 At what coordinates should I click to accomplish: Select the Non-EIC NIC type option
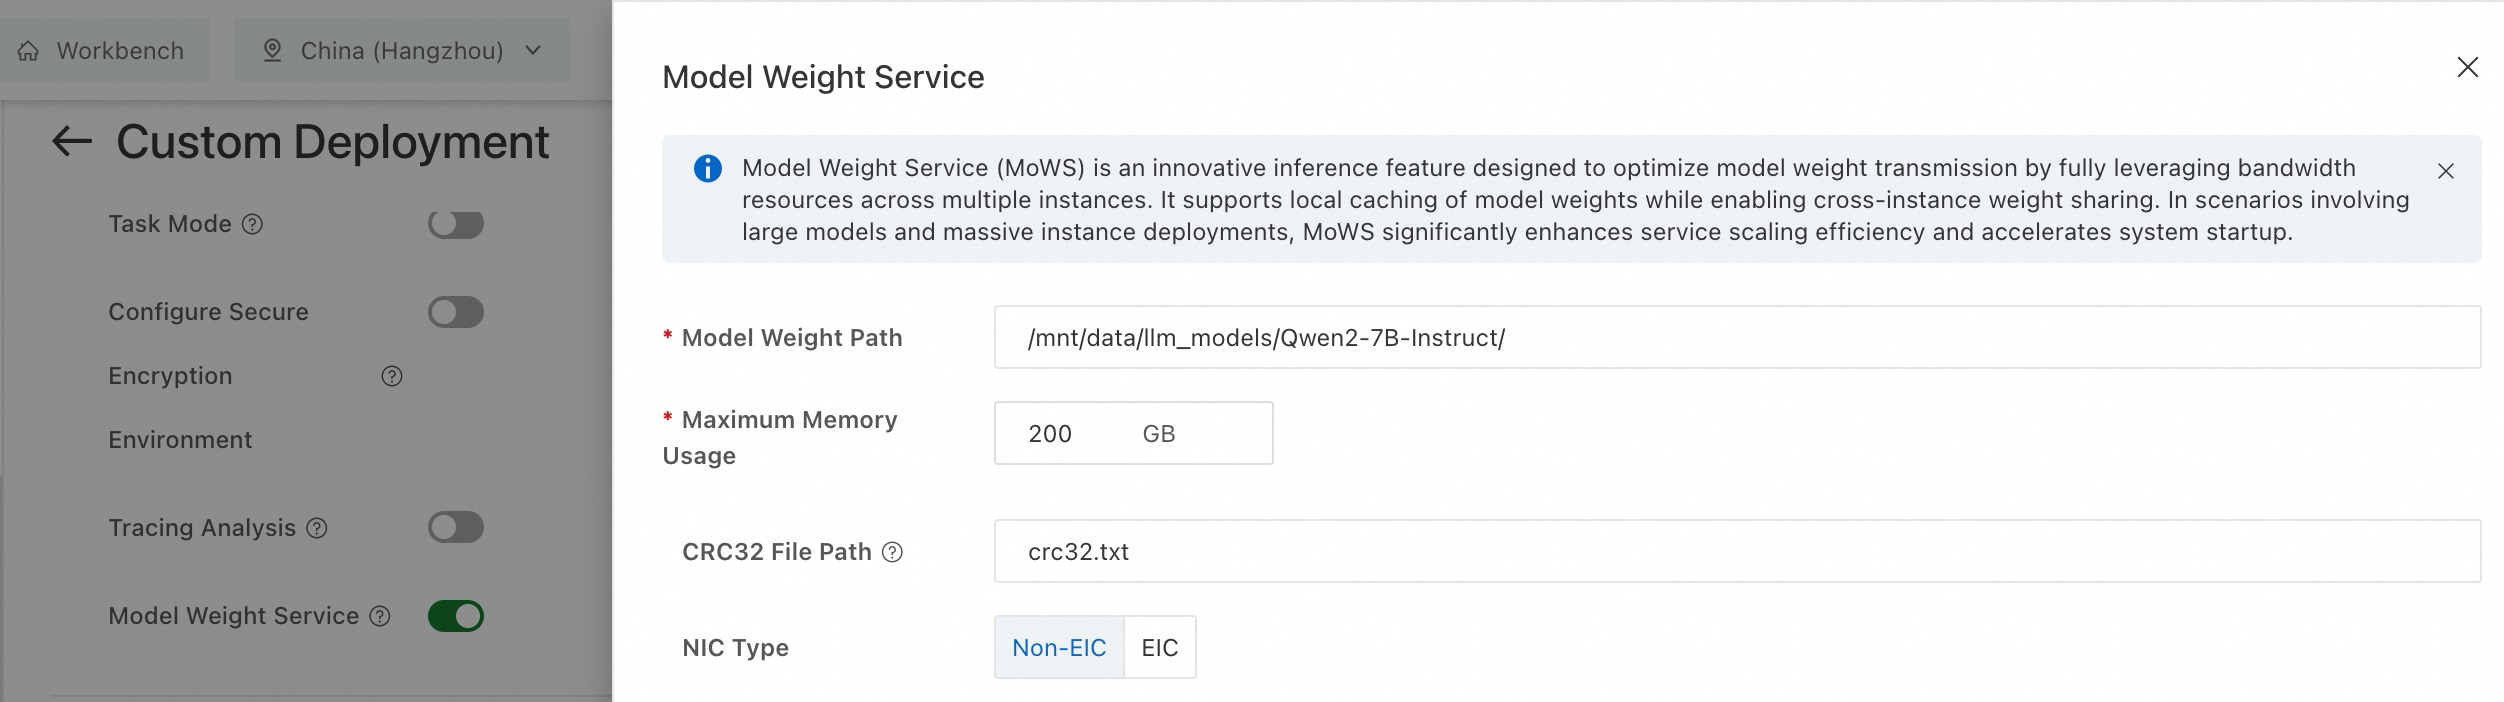point(1059,648)
